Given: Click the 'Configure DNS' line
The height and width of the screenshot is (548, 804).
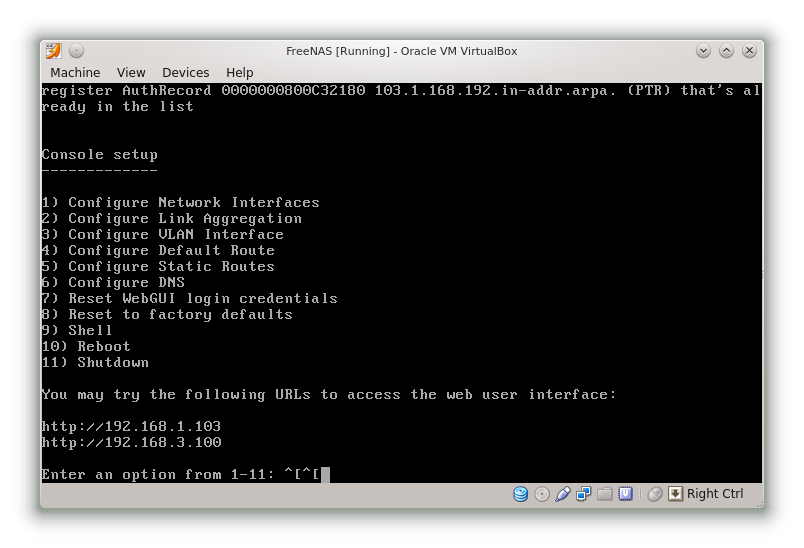Looking at the screenshot, I should 113,282.
